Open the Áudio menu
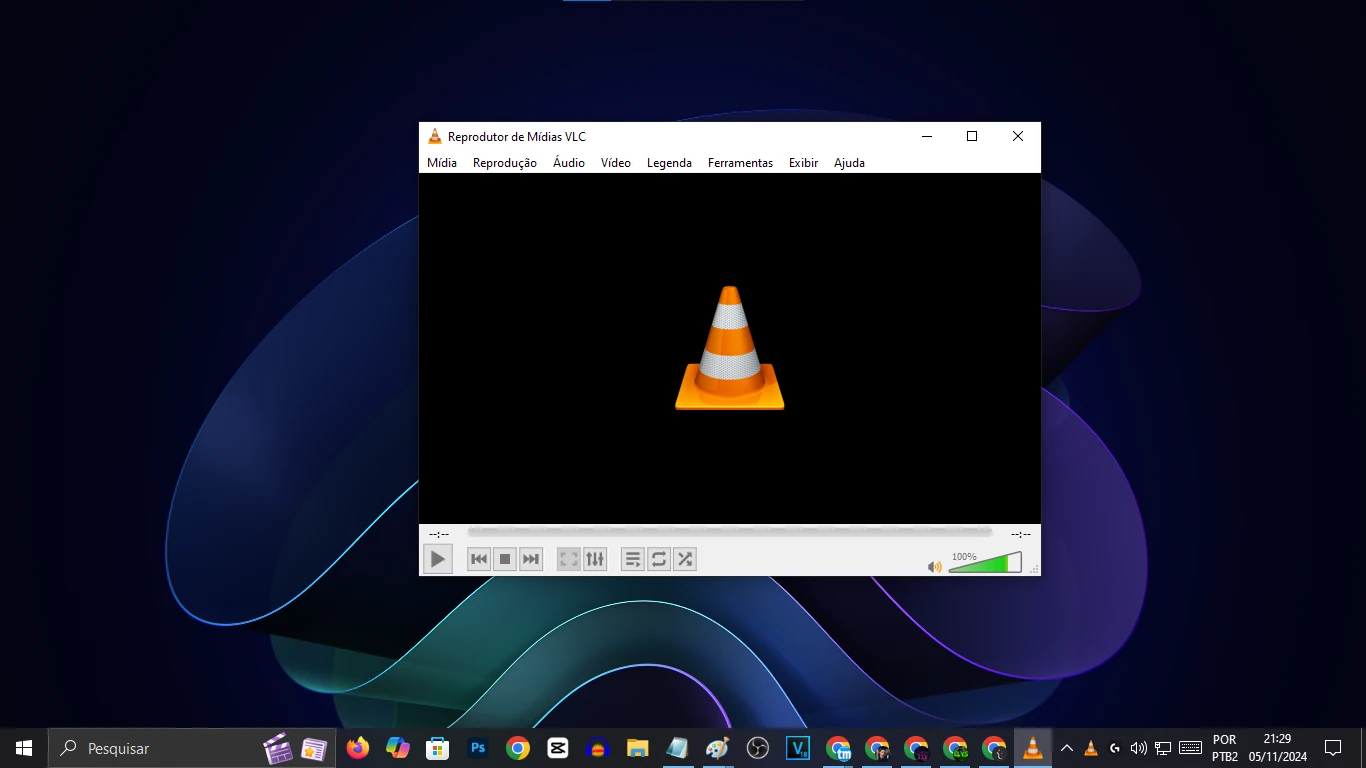 (568, 163)
